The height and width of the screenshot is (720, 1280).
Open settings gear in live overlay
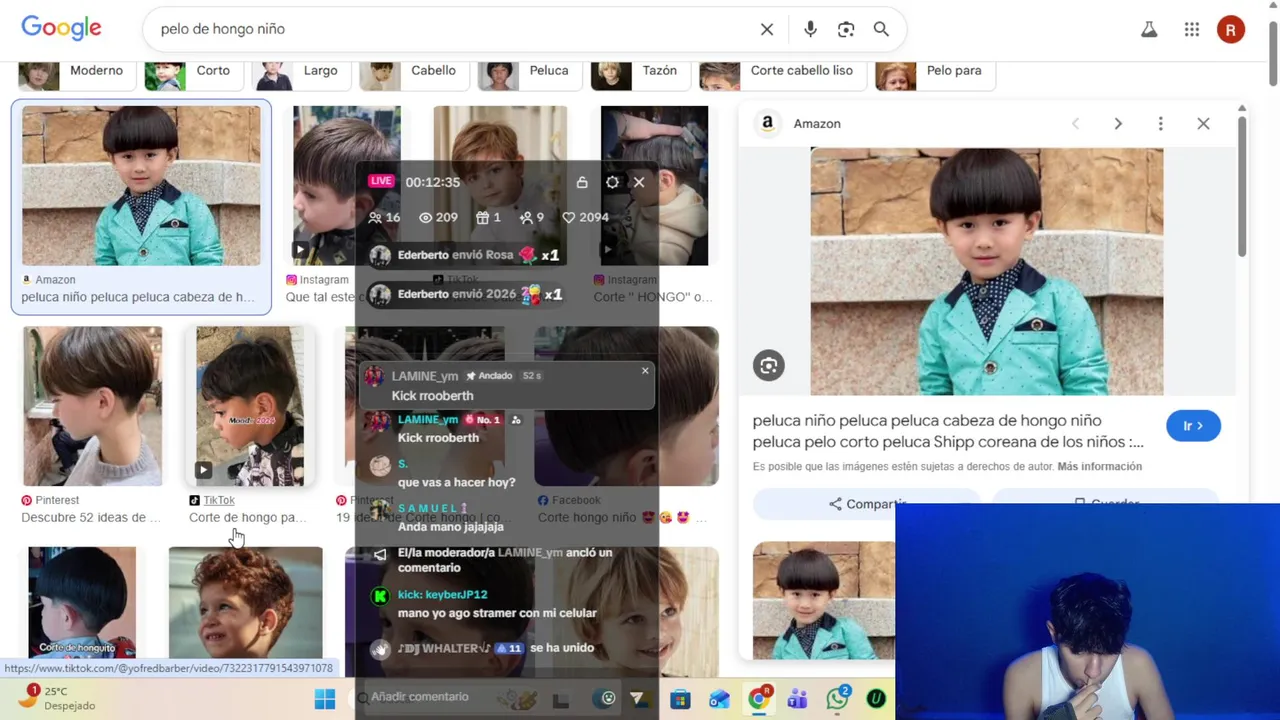pos(612,182)
